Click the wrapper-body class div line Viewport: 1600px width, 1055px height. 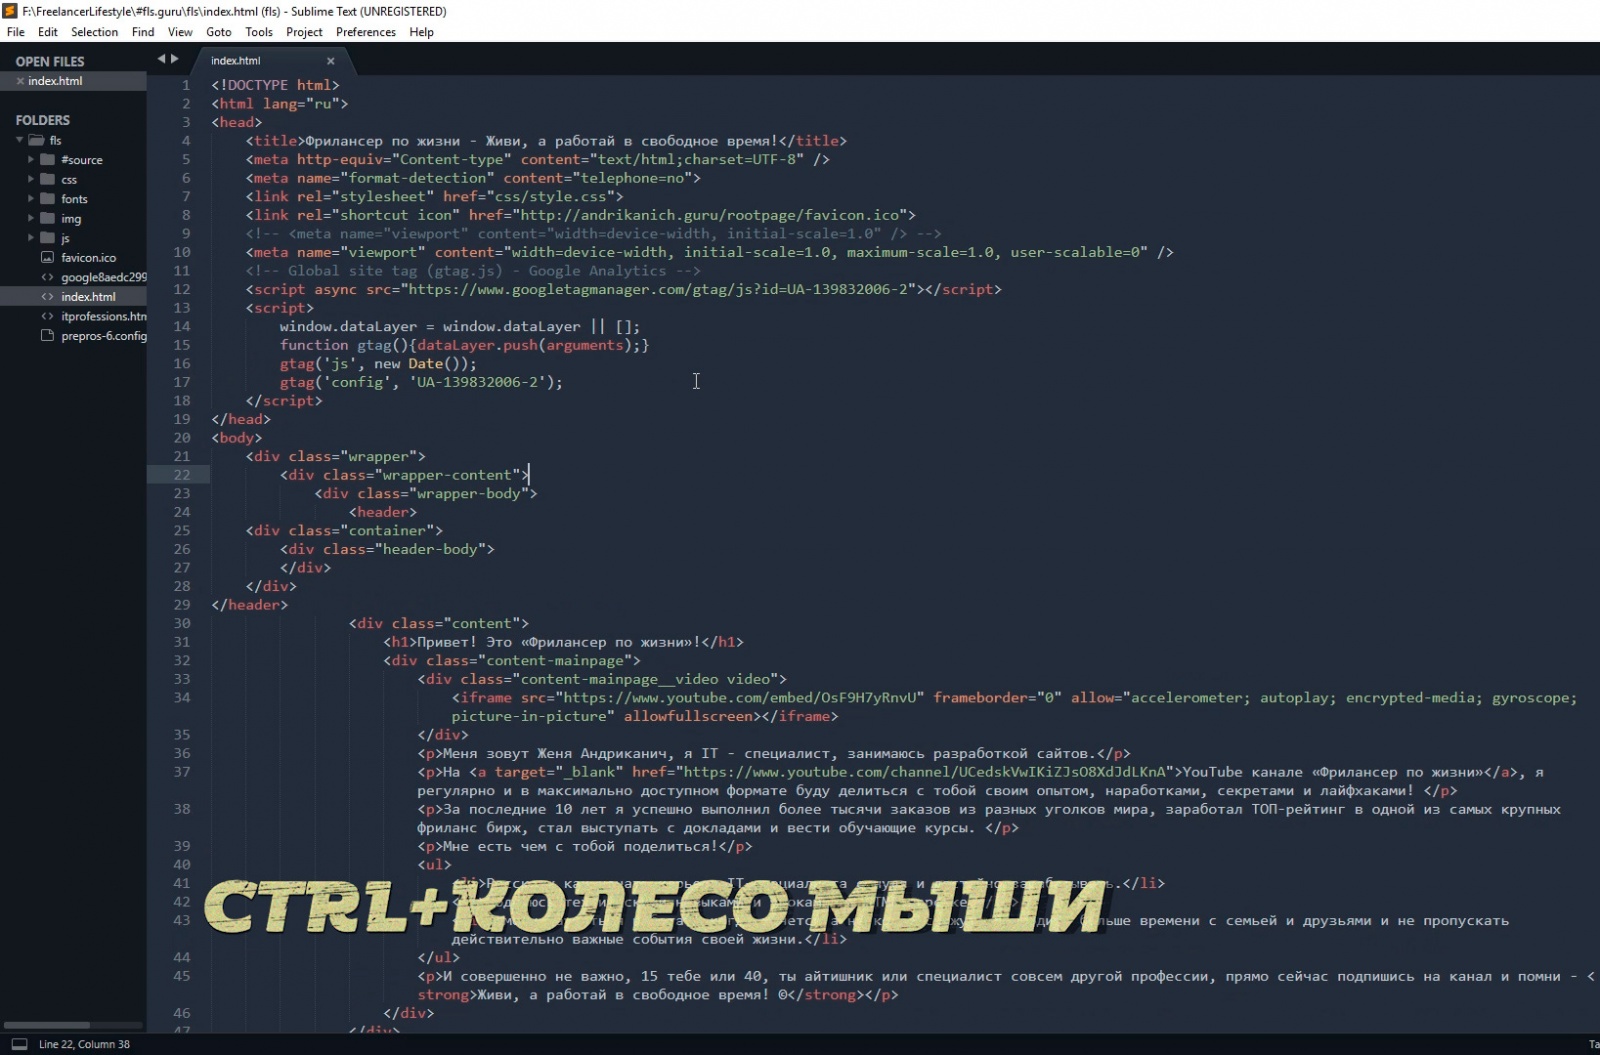click(x=426, y=494)
